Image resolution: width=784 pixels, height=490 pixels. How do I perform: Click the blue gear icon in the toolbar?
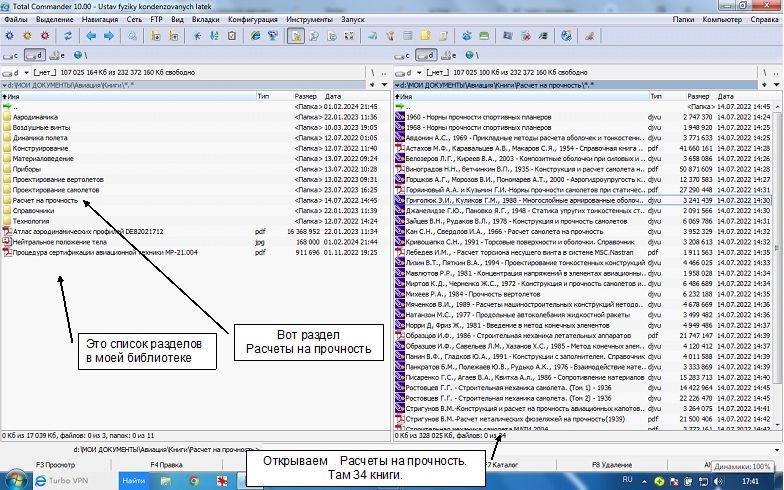10,36
